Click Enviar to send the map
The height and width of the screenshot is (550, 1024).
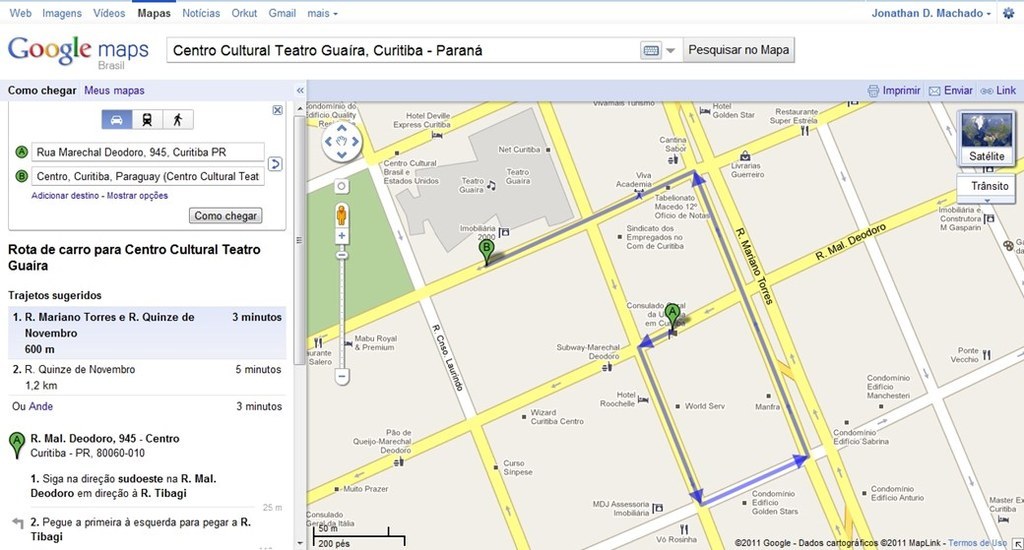(x=951, y=91)
